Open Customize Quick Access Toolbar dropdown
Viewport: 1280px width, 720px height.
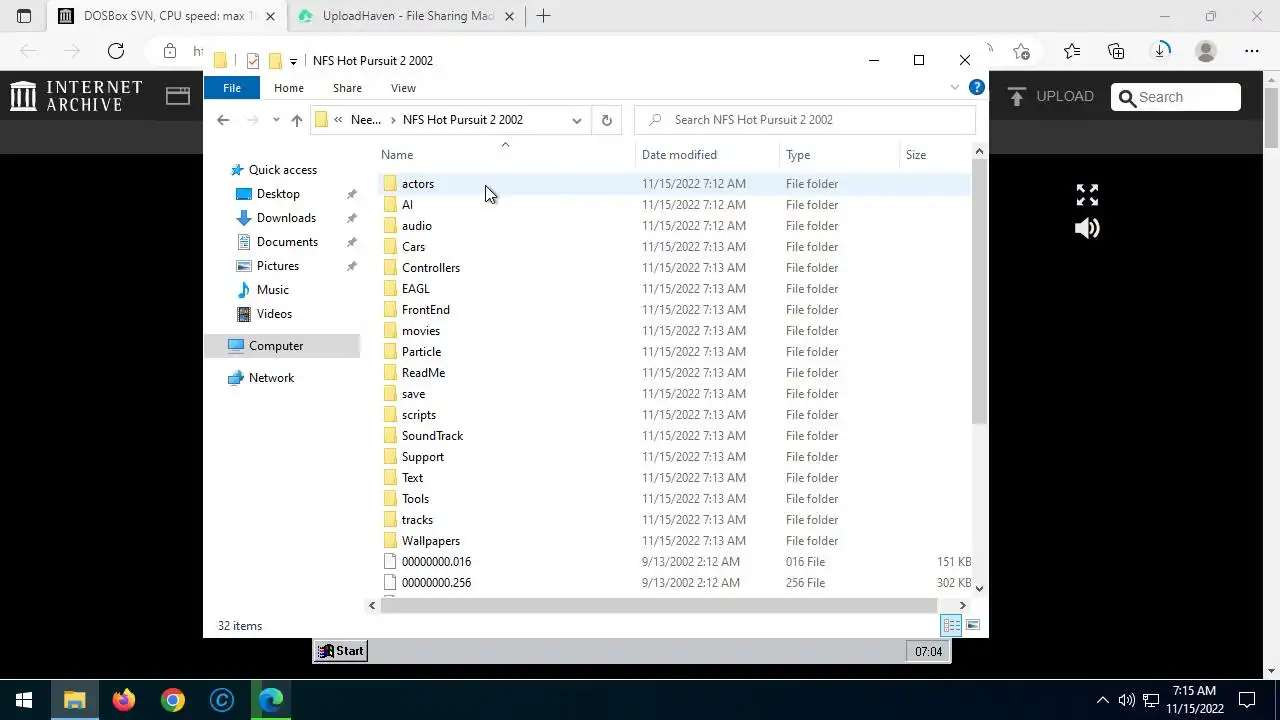(x=293, y=62)
